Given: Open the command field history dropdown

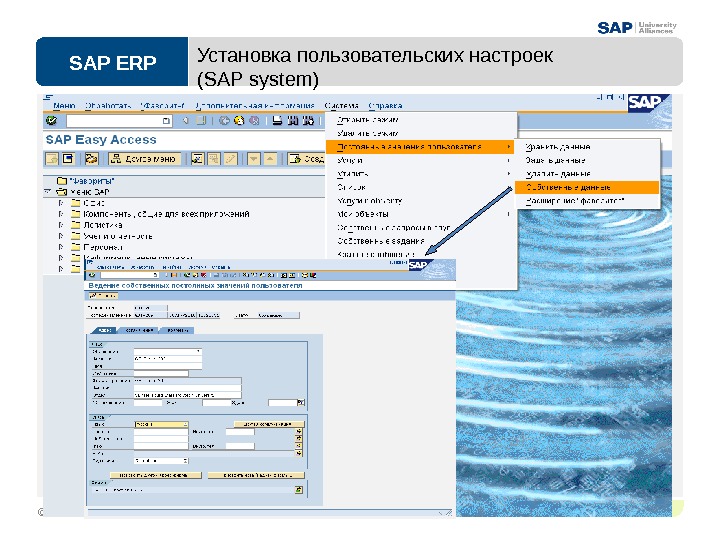Looking at the screenshot, I should coord(166,121).
